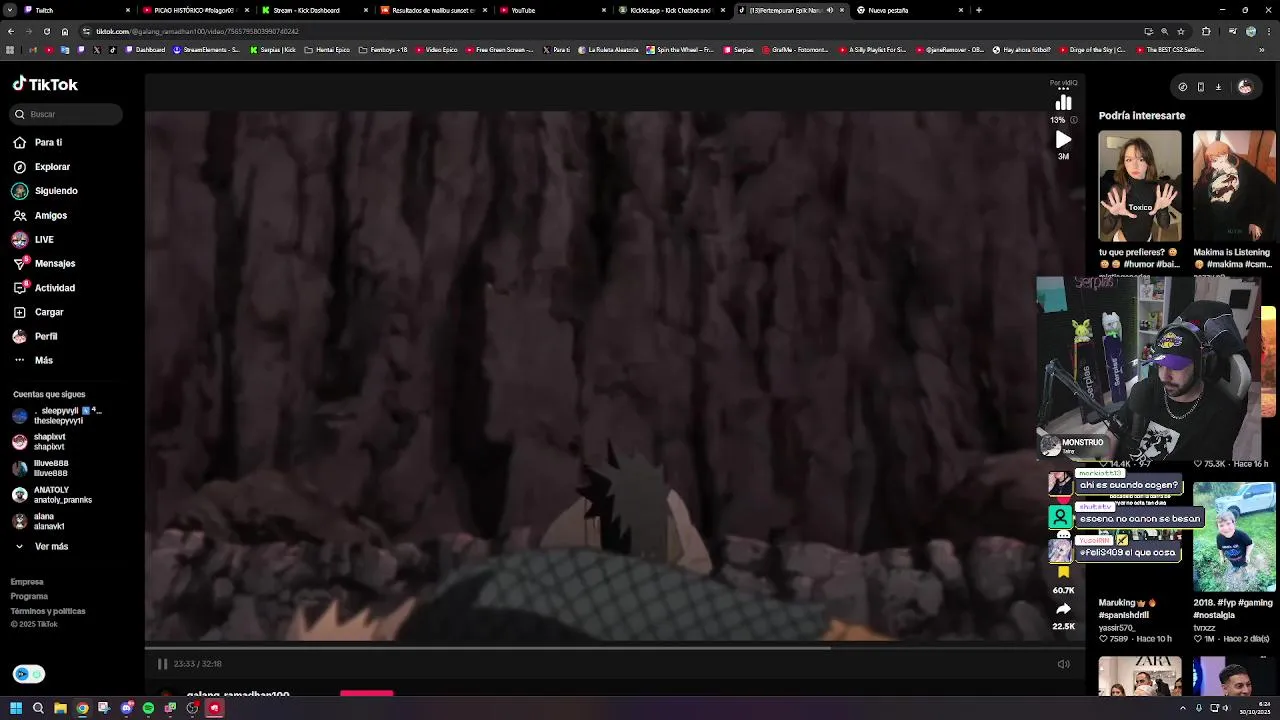Screen dimensions: 1280x720
Task: Open the Toxico suggested video thumbnail
Action: tap(1140, 187)
